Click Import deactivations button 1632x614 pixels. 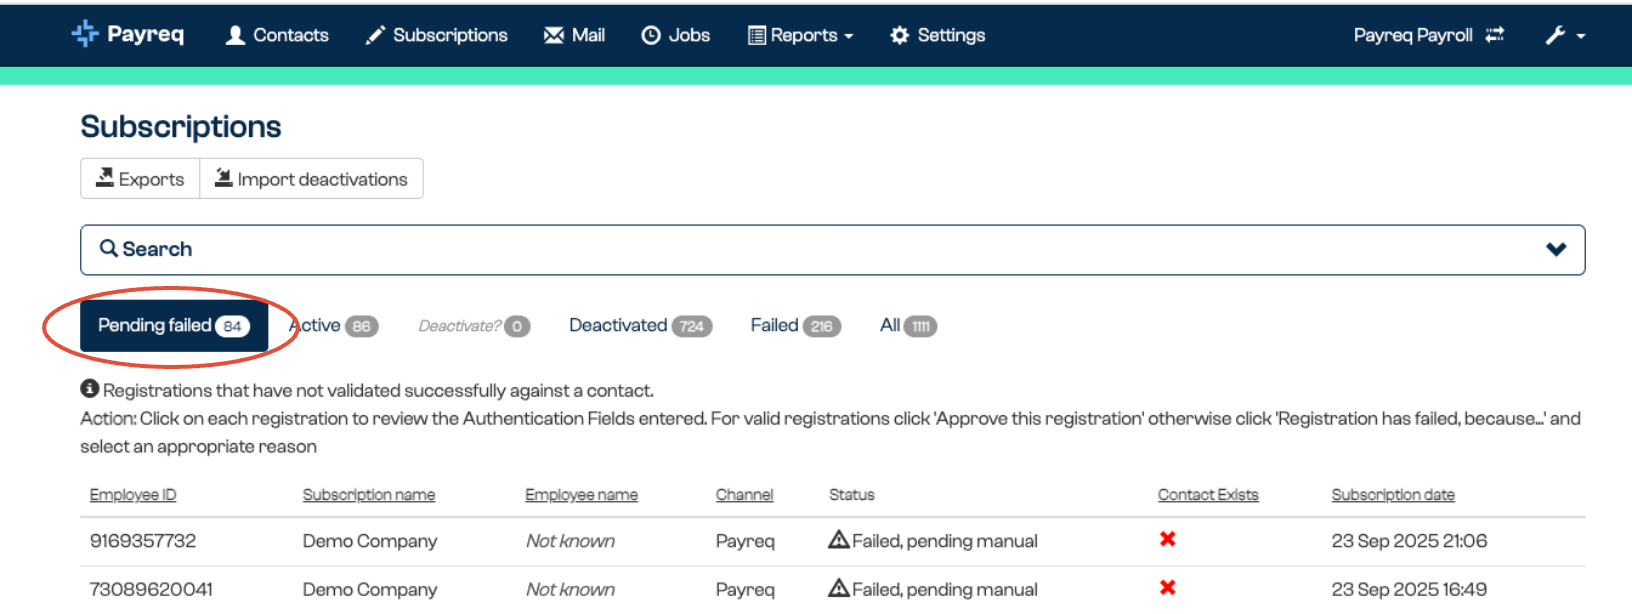click(311, 179)
